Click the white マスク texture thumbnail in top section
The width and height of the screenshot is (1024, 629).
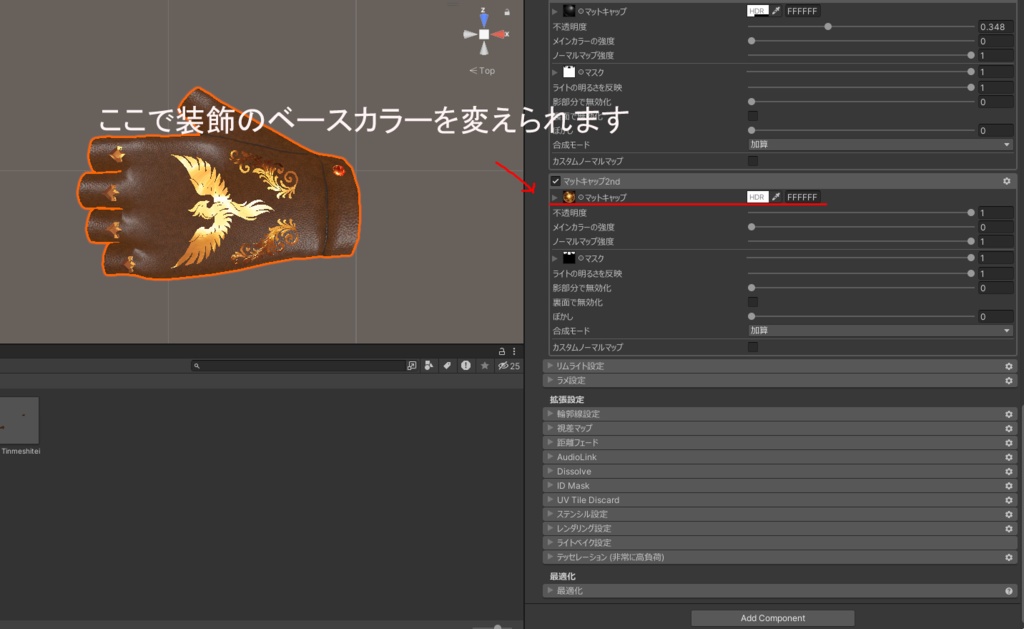569,72
